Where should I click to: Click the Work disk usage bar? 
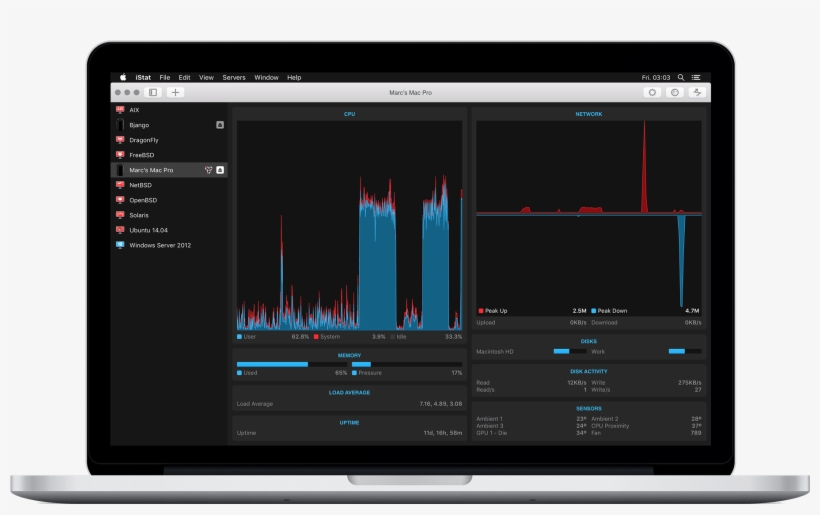(x=685, y=351)
